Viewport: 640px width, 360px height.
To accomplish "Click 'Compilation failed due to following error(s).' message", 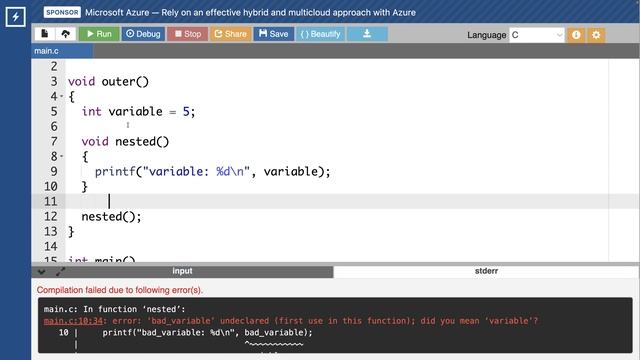I will click(x=120, y=290).
